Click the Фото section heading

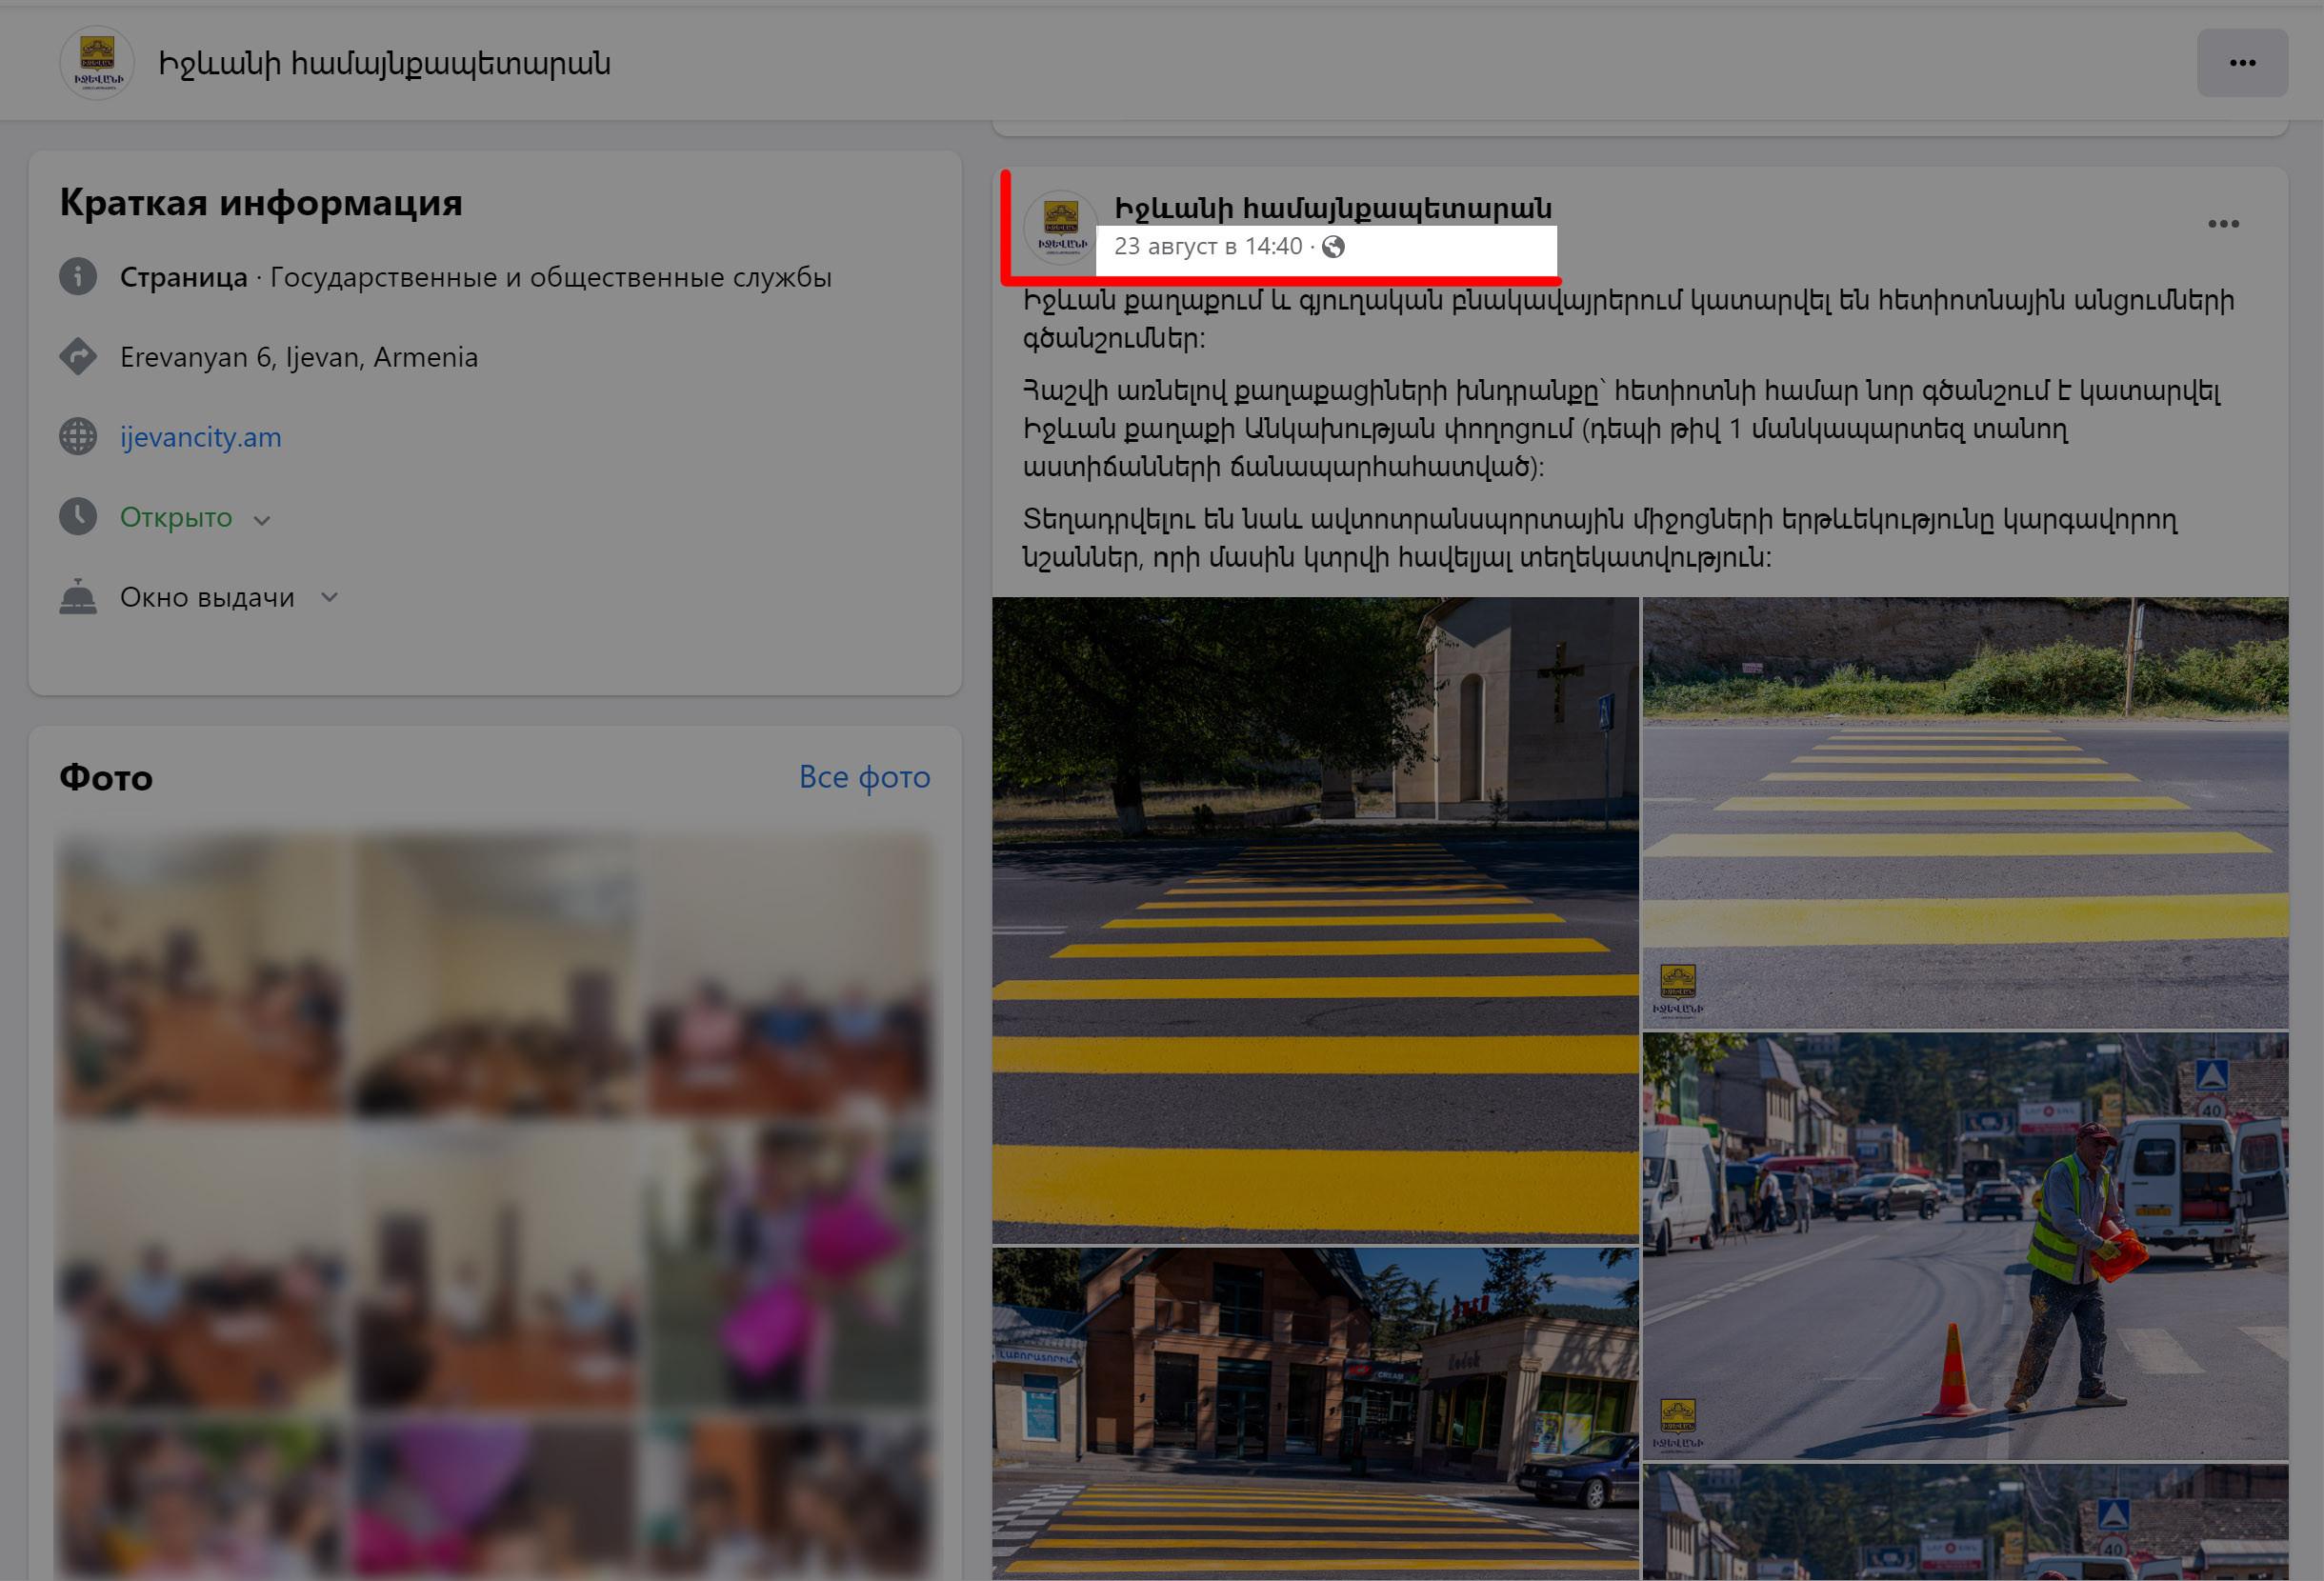[x=106, y=777]
